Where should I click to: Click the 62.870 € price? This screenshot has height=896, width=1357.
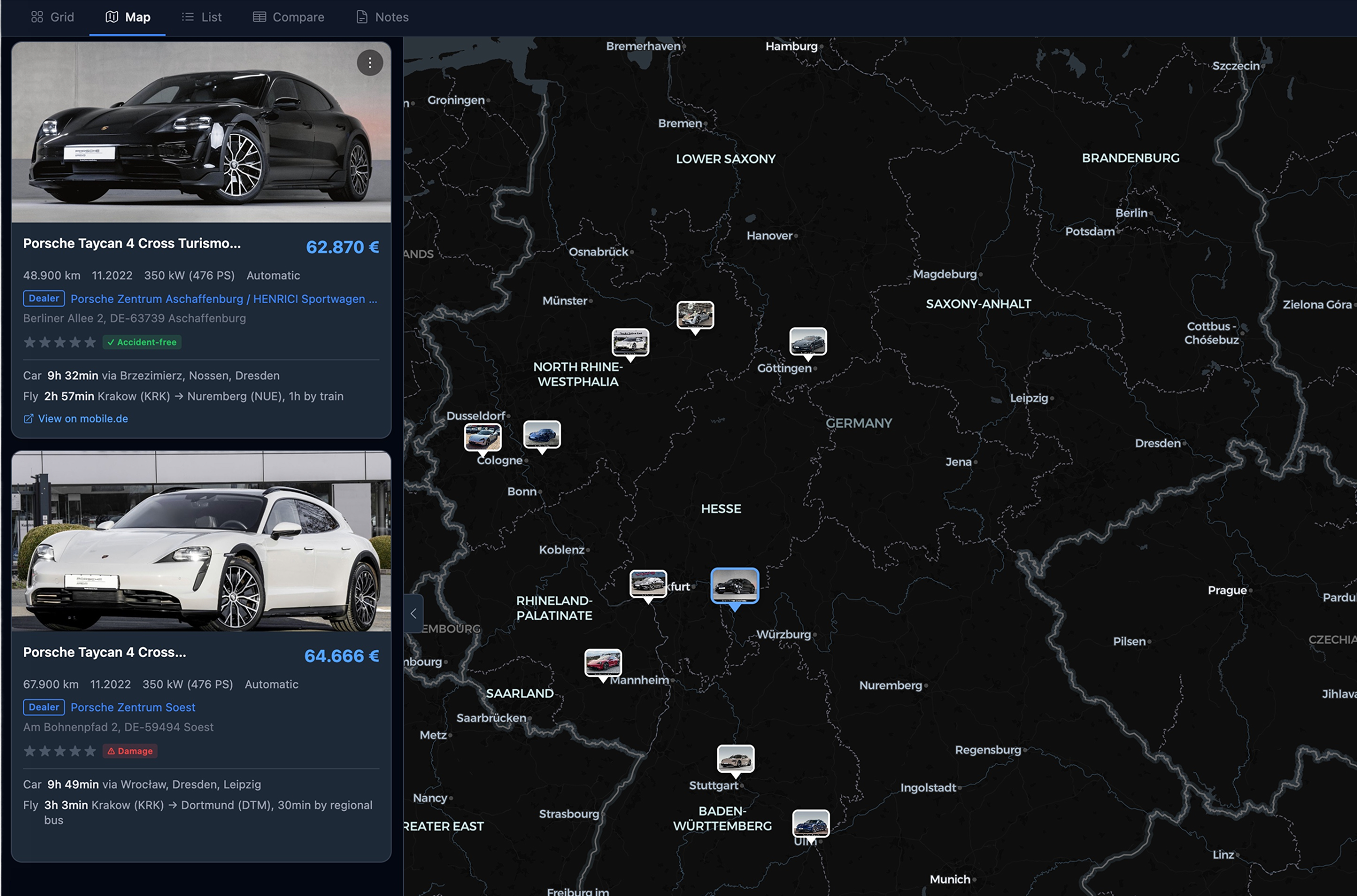(x=343, y=247)
